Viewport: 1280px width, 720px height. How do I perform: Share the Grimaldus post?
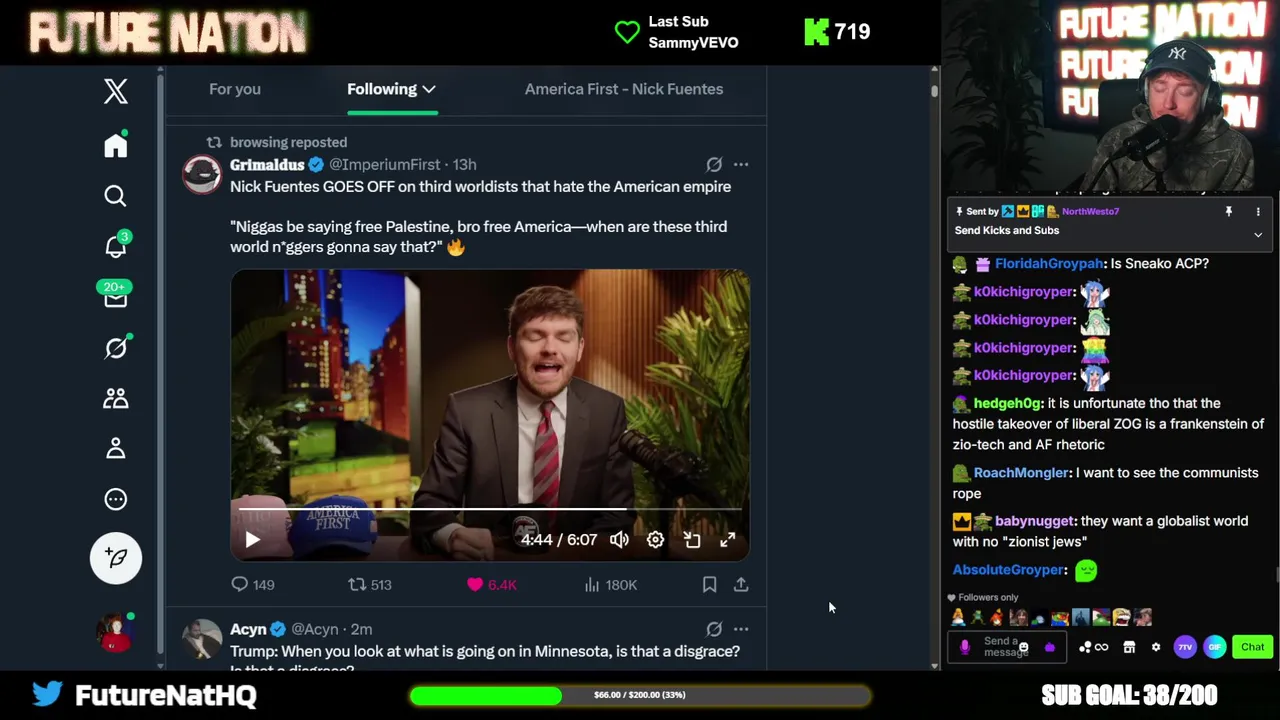click(x=741, y=585)
